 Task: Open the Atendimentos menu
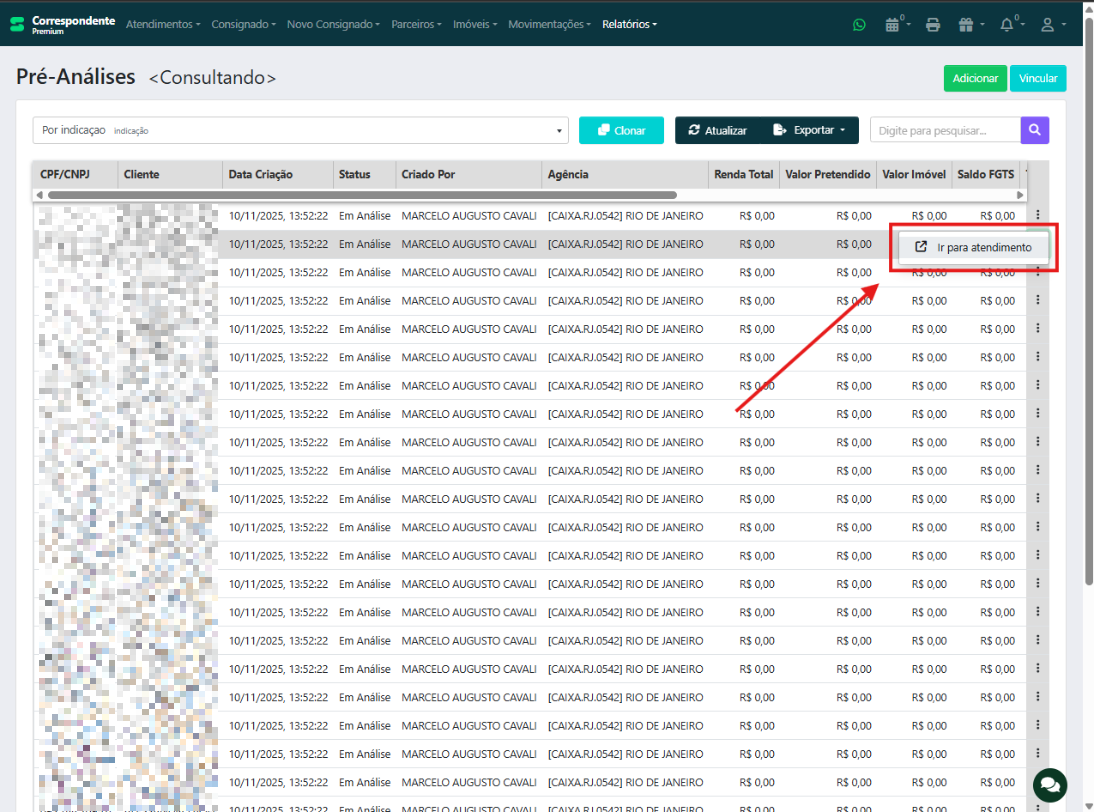point(163,25)
